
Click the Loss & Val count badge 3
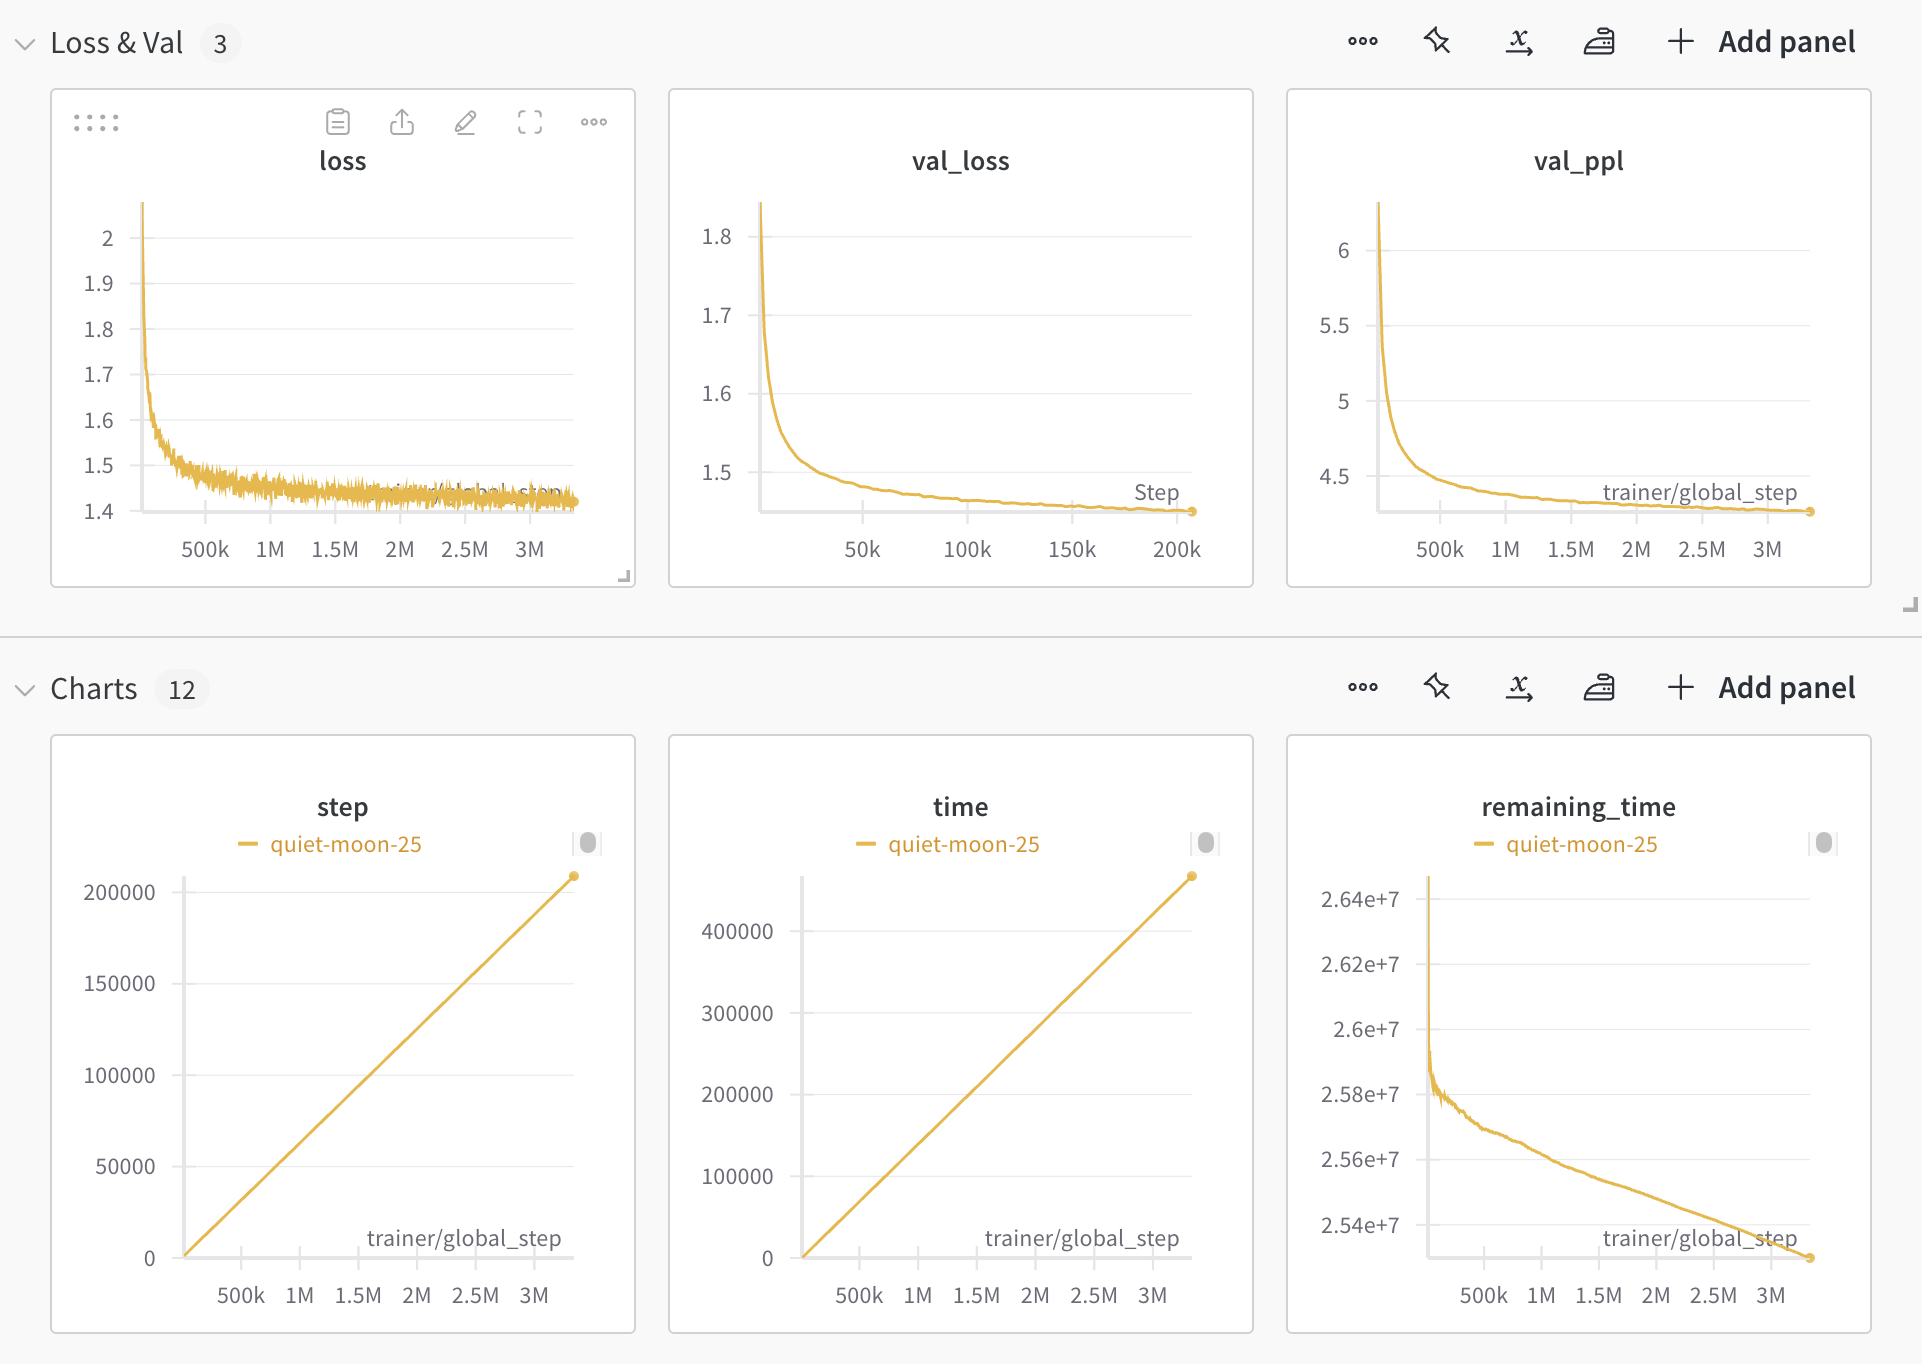point(220,44)
